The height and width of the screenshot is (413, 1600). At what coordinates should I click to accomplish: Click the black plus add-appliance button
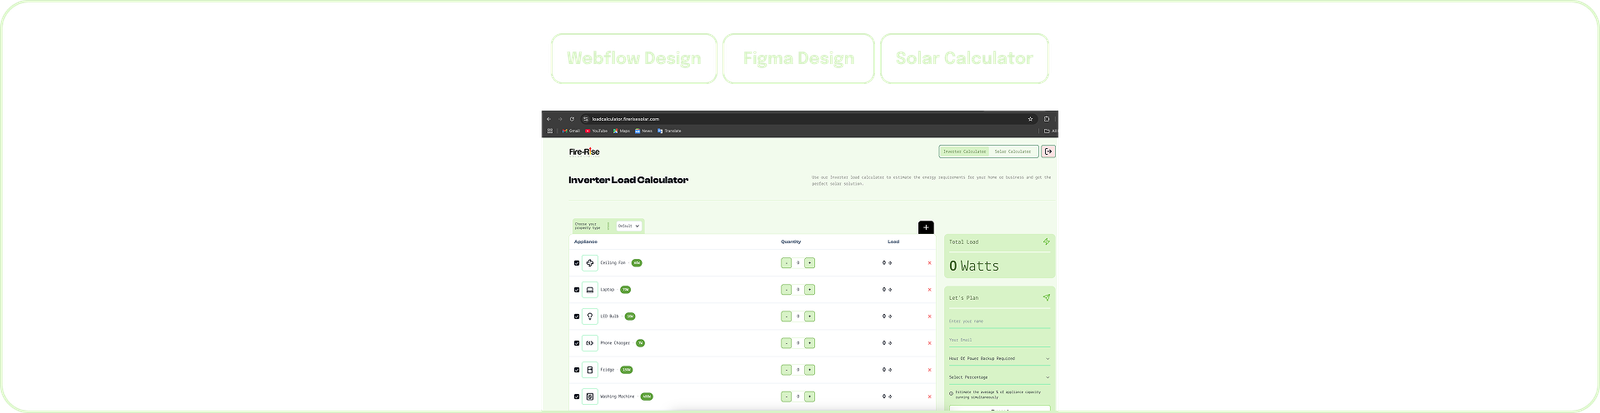pyautogui.click(x=925, y=228)
